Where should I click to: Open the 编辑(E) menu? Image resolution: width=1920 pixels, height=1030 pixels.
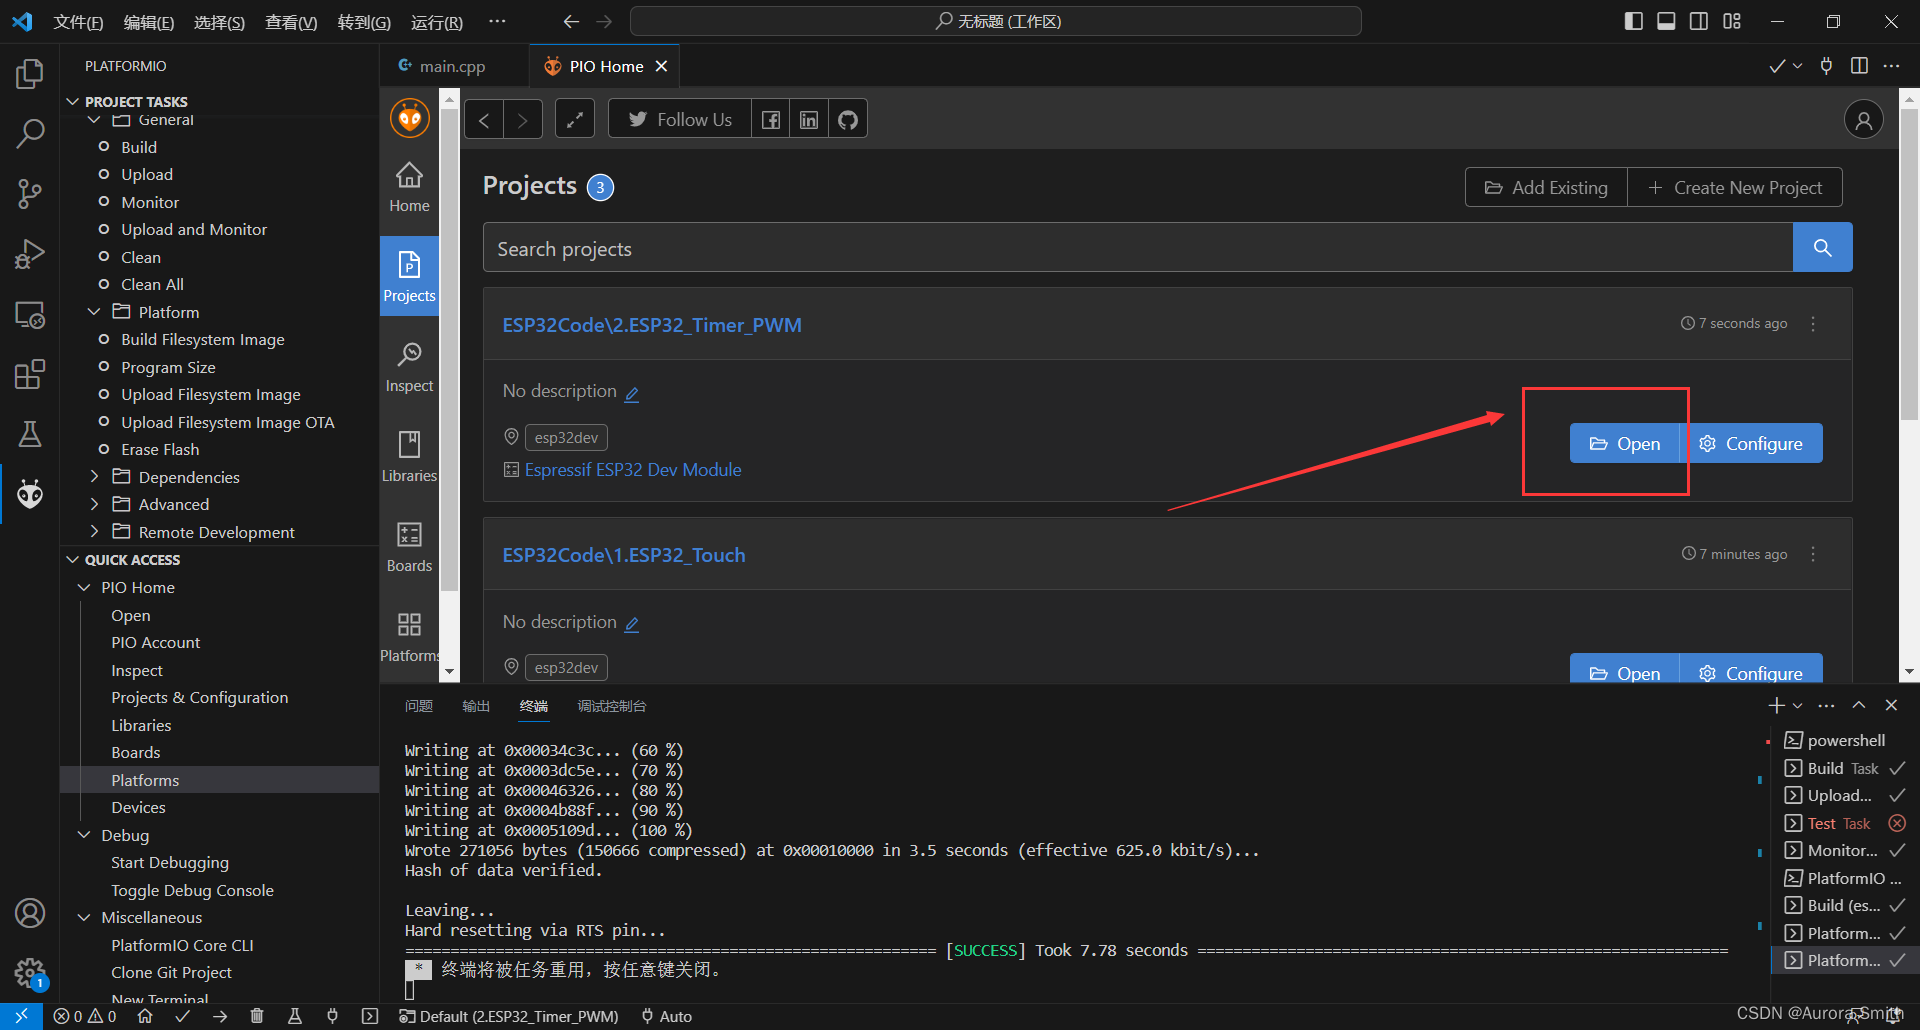148,22
